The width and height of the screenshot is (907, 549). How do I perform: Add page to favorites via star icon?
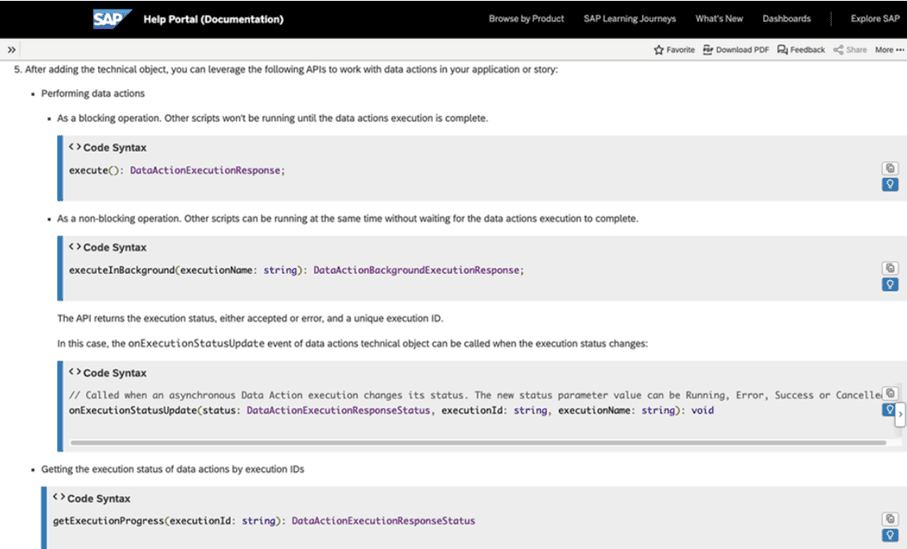point(659,49)
